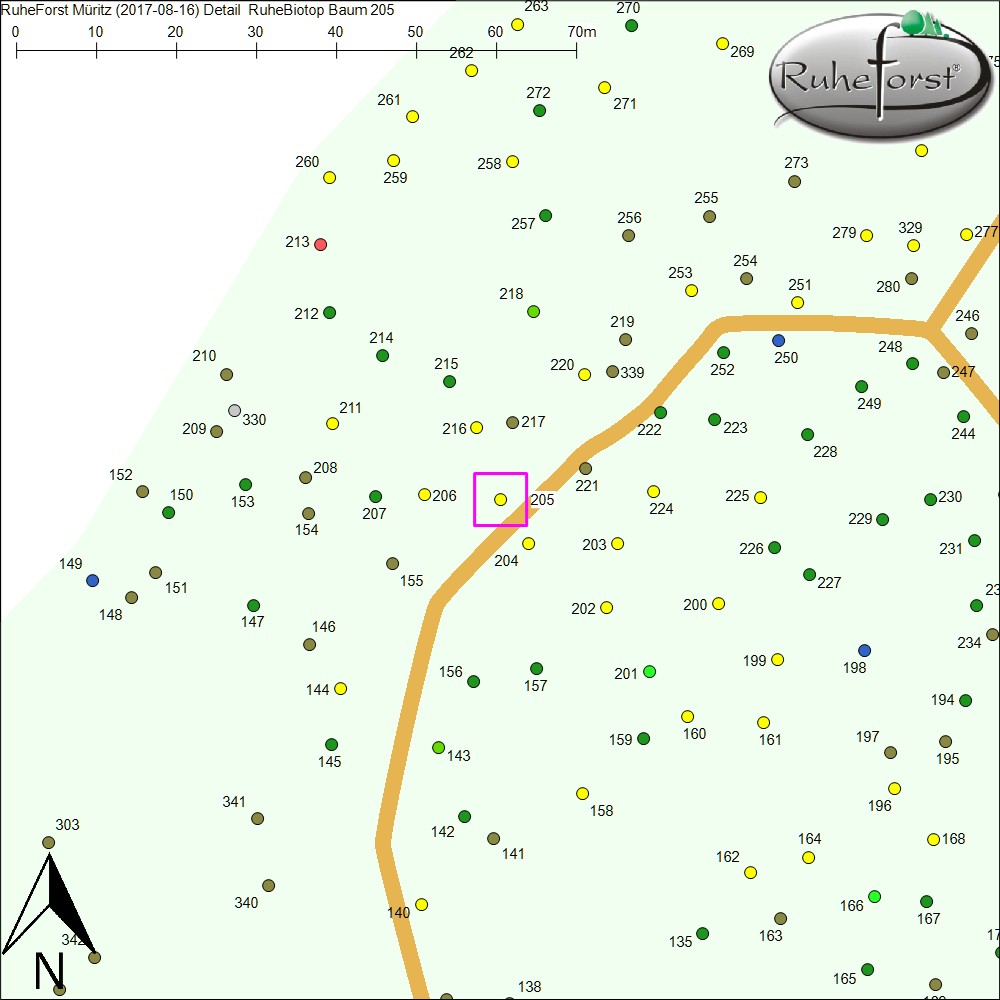Click the yellow tree marker 224

(x=653, y=491)
